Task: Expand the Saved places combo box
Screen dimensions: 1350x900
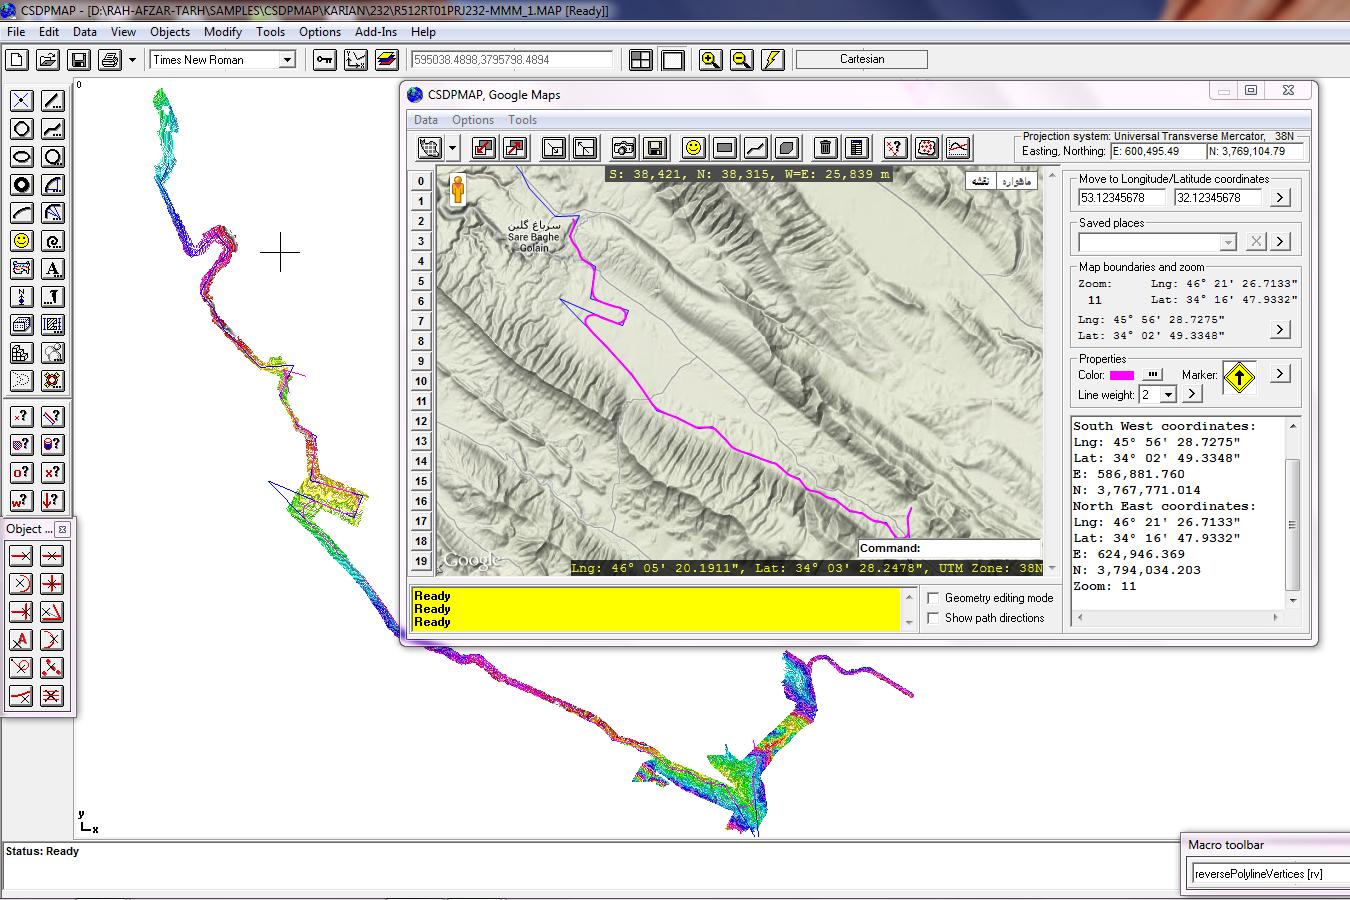Action: click(x=1228, y=242)
